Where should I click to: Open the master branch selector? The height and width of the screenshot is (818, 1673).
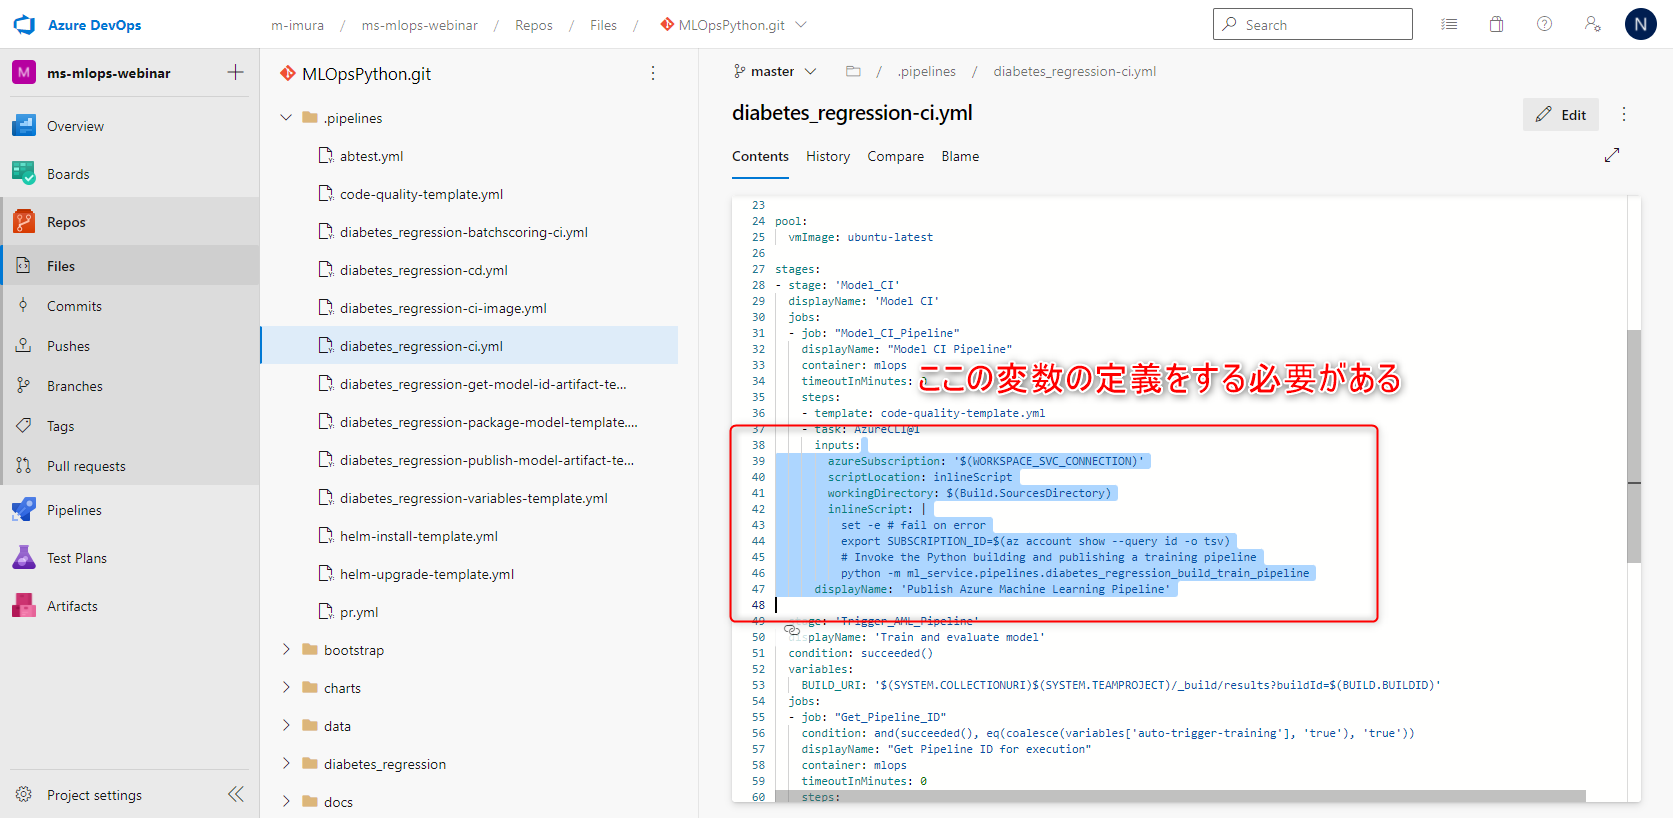(775, 71)
